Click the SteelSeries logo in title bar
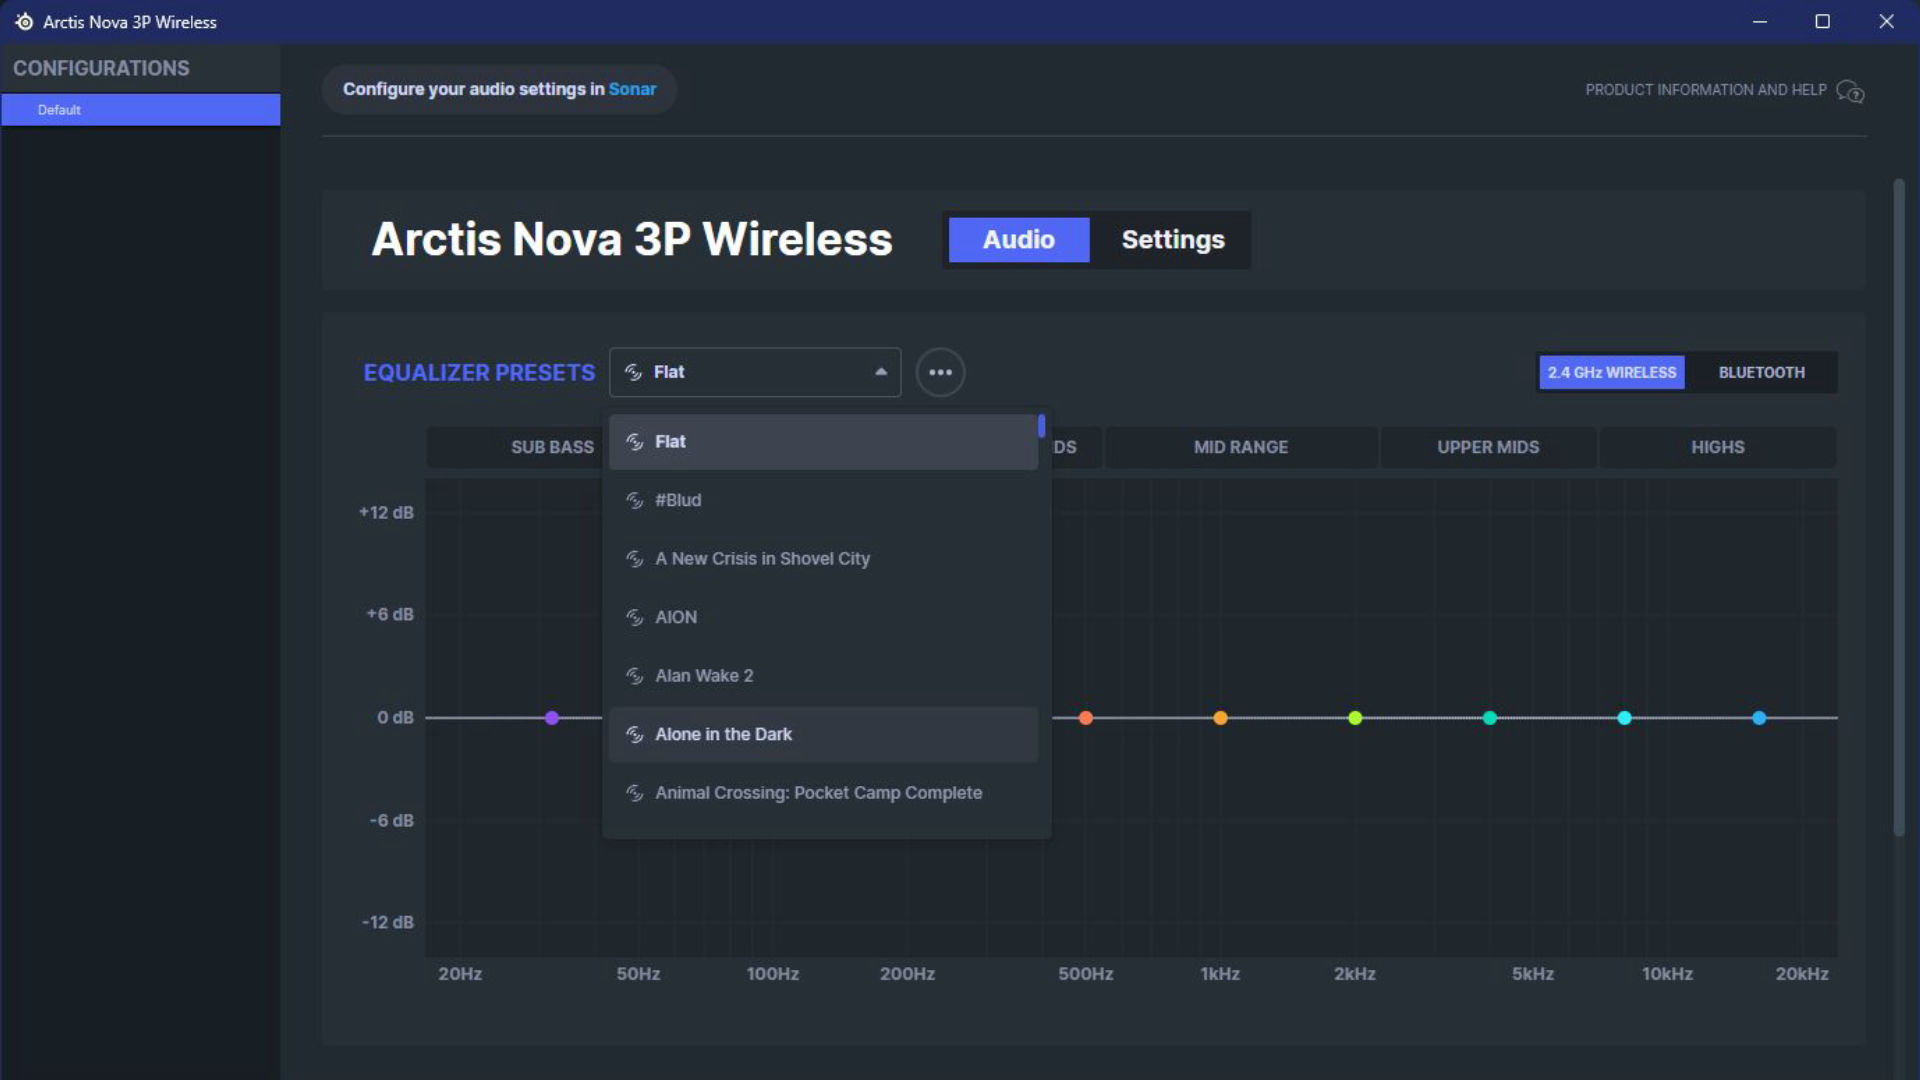 pos(24,21)
